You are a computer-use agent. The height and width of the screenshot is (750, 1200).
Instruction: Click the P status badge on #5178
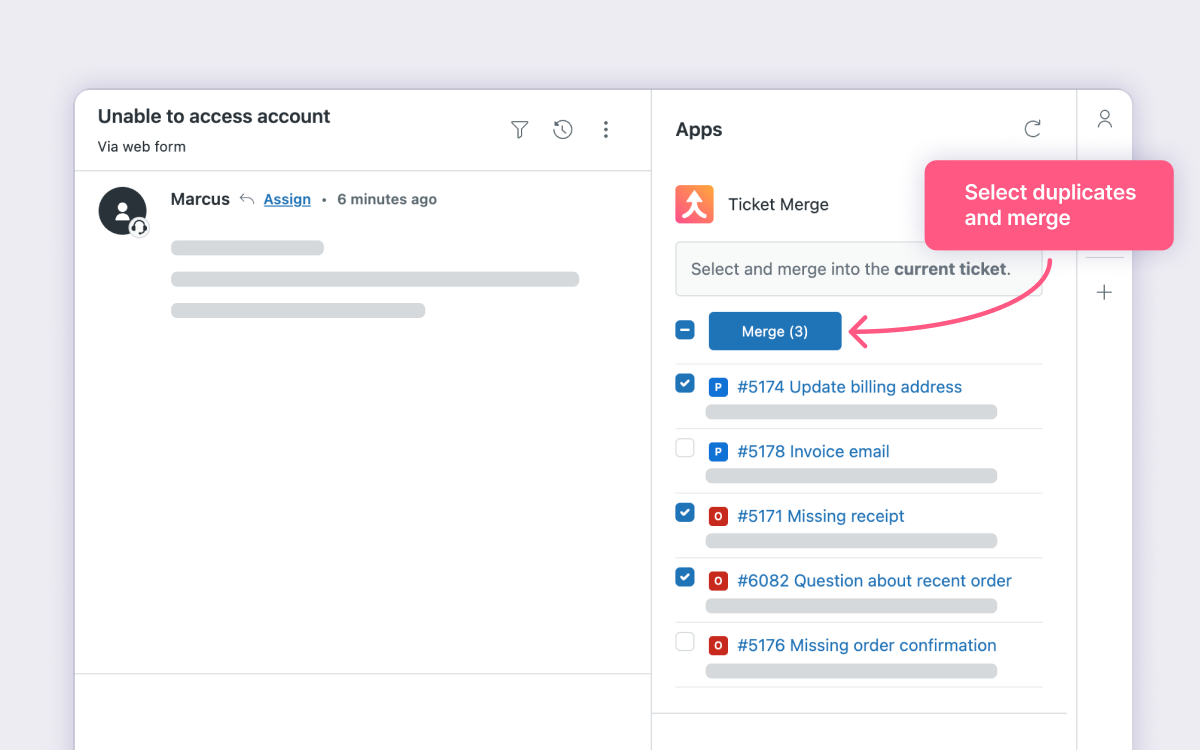[x=718, y=452]
